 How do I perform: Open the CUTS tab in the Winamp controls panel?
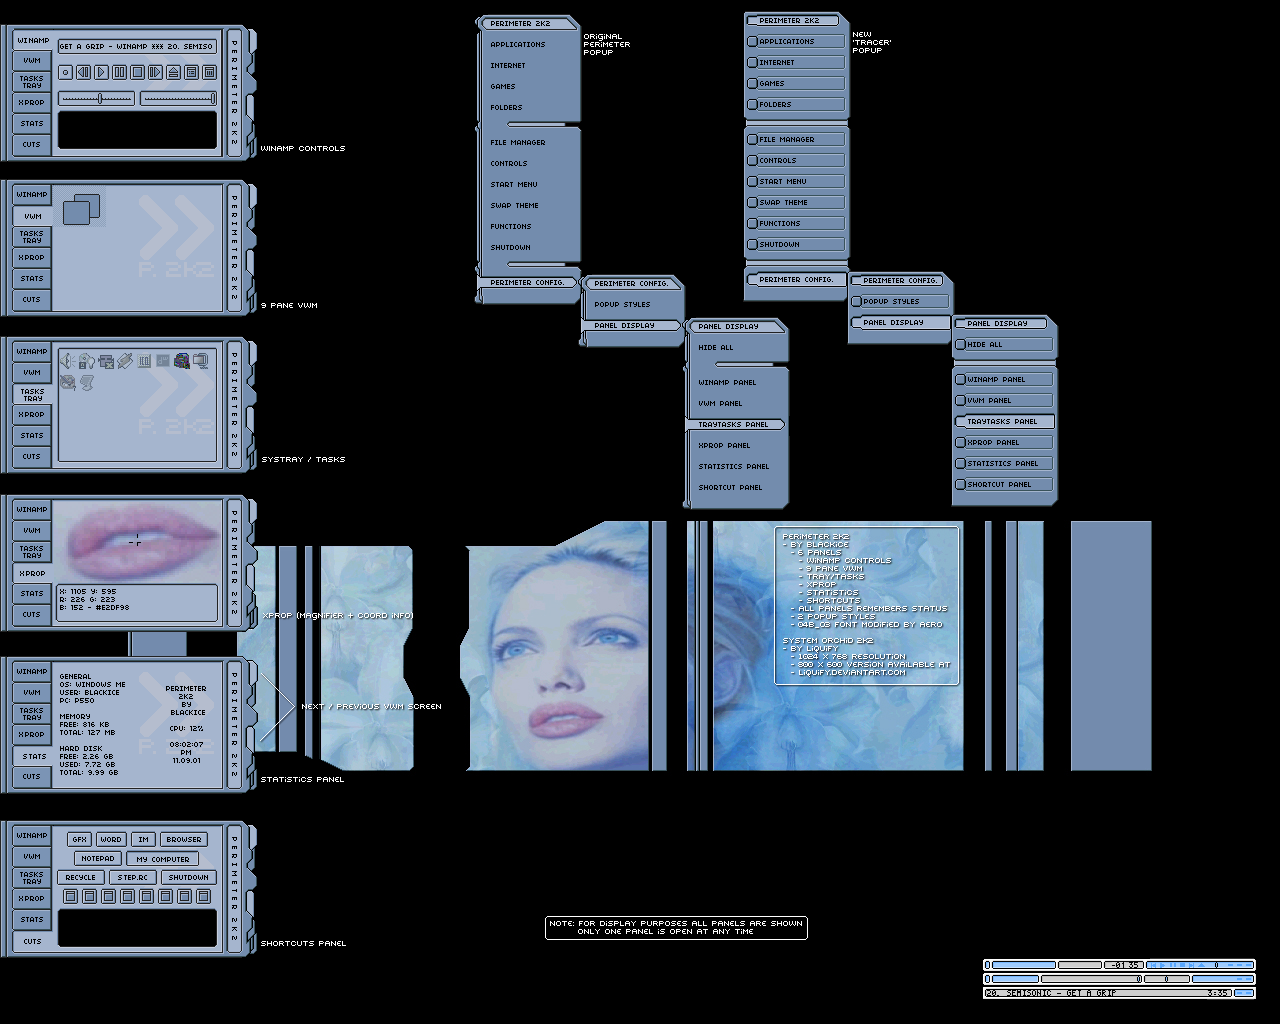(x=32, y=145)
